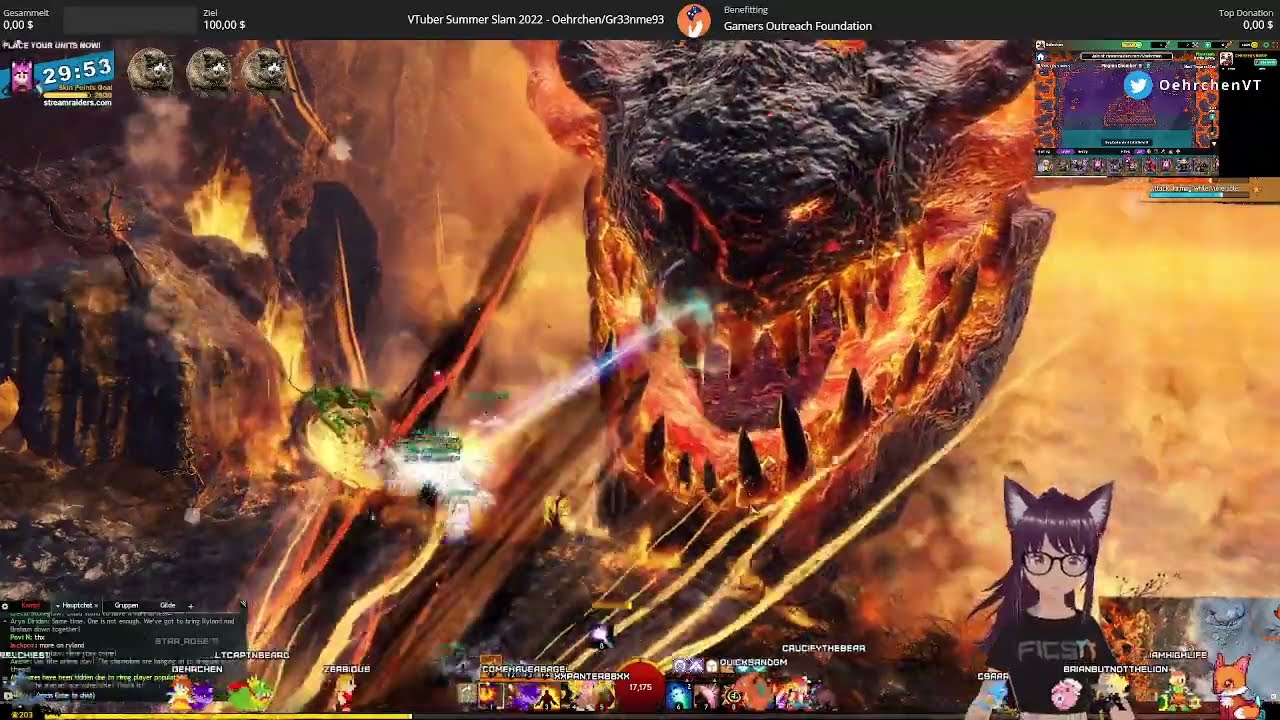Click the Twitter bird icon
Image resolution: width=1280 pixels, height=720 pixels.
point(1138,85)
